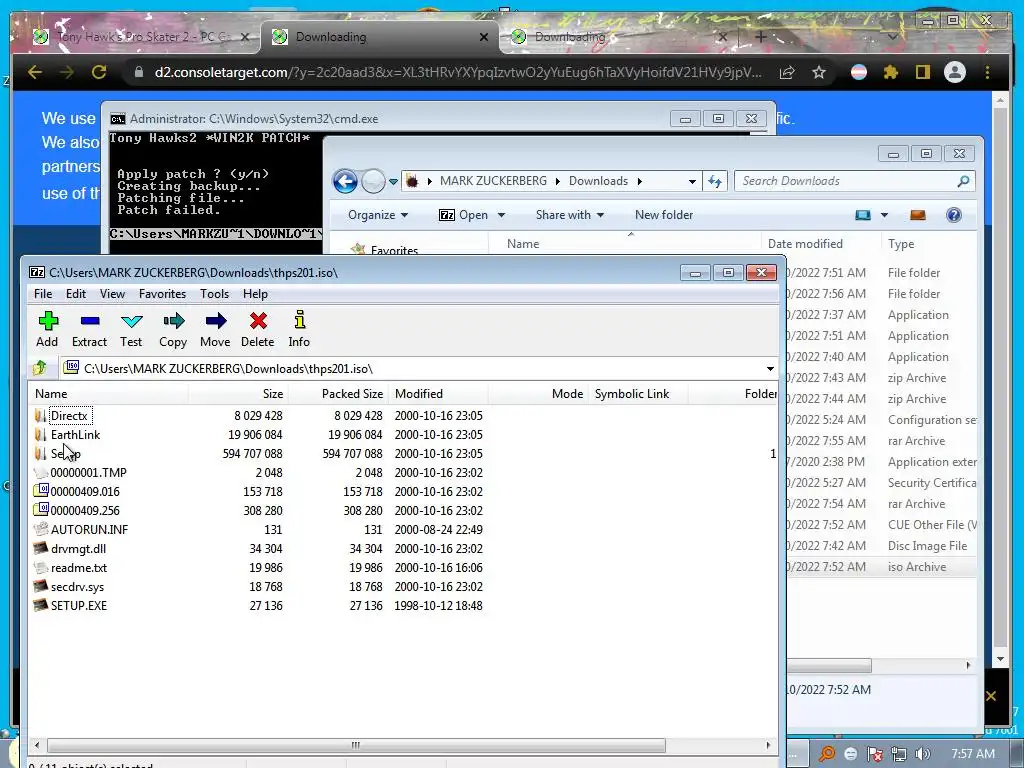
Task: Select the Directx folder in 7-Zip
Action: [x=69, y=415]
